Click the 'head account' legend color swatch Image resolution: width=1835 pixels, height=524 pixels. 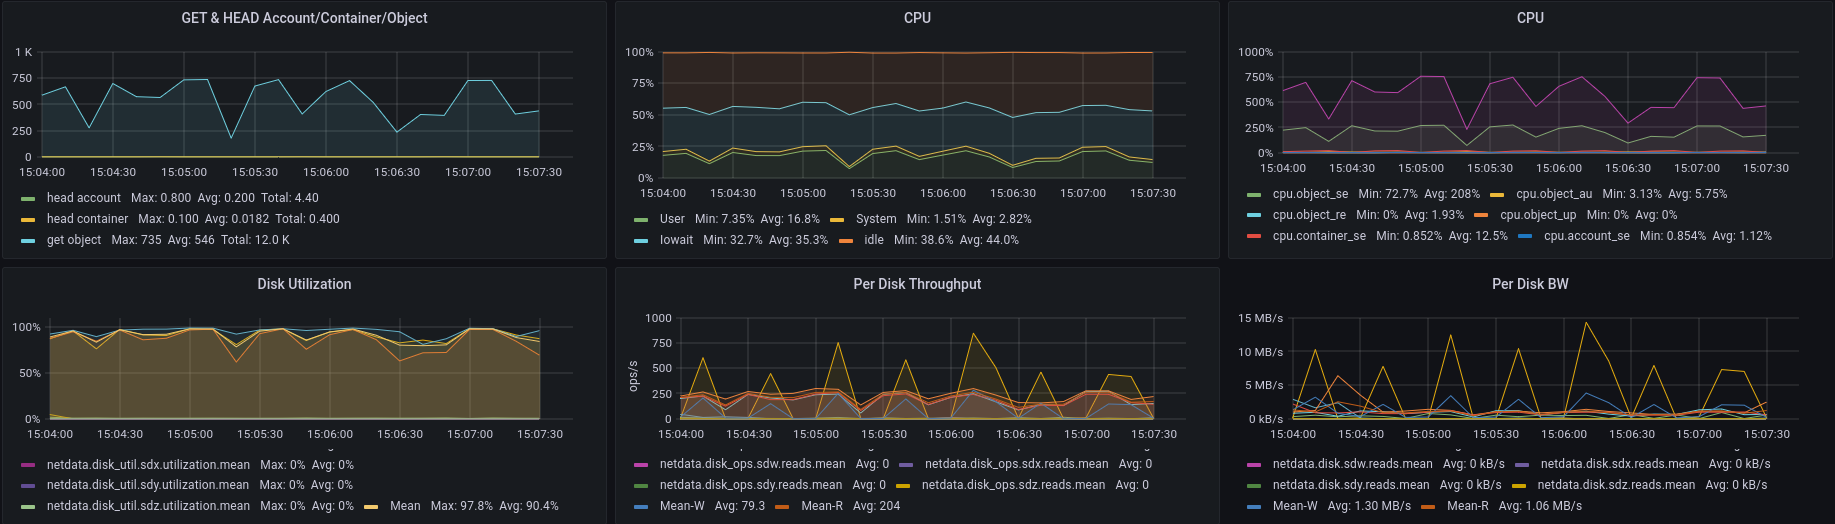pos(28,199)
